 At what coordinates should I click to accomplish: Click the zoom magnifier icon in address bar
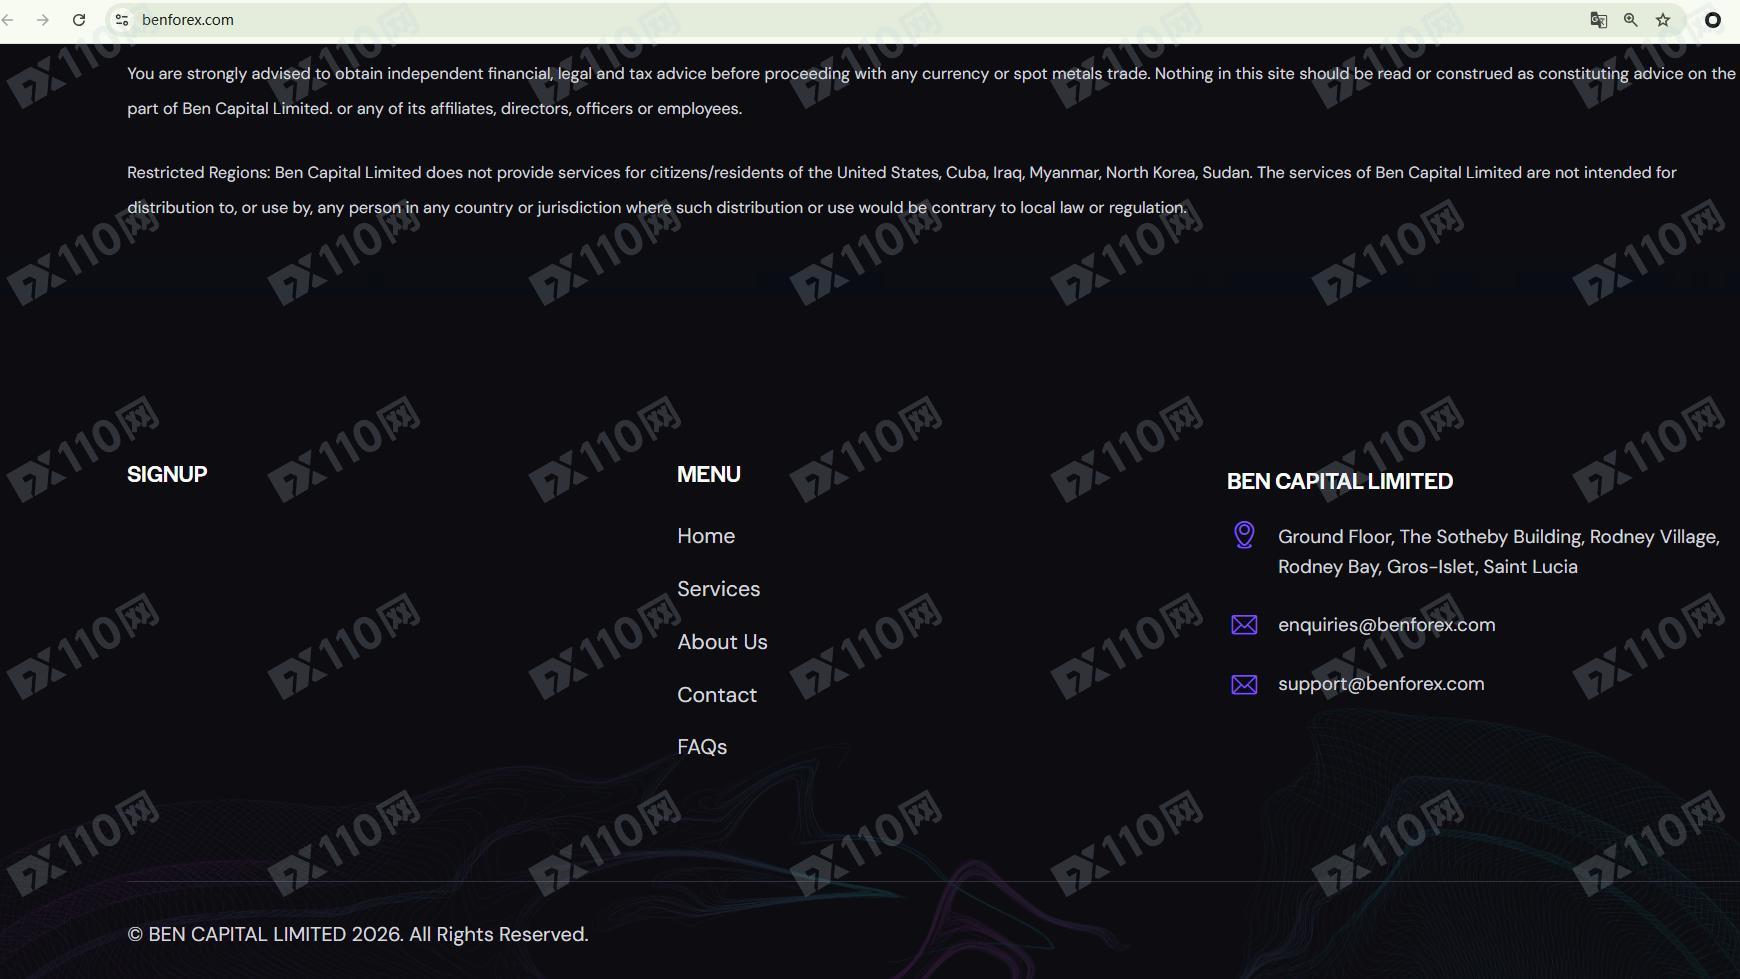(x=1631, y=20)
